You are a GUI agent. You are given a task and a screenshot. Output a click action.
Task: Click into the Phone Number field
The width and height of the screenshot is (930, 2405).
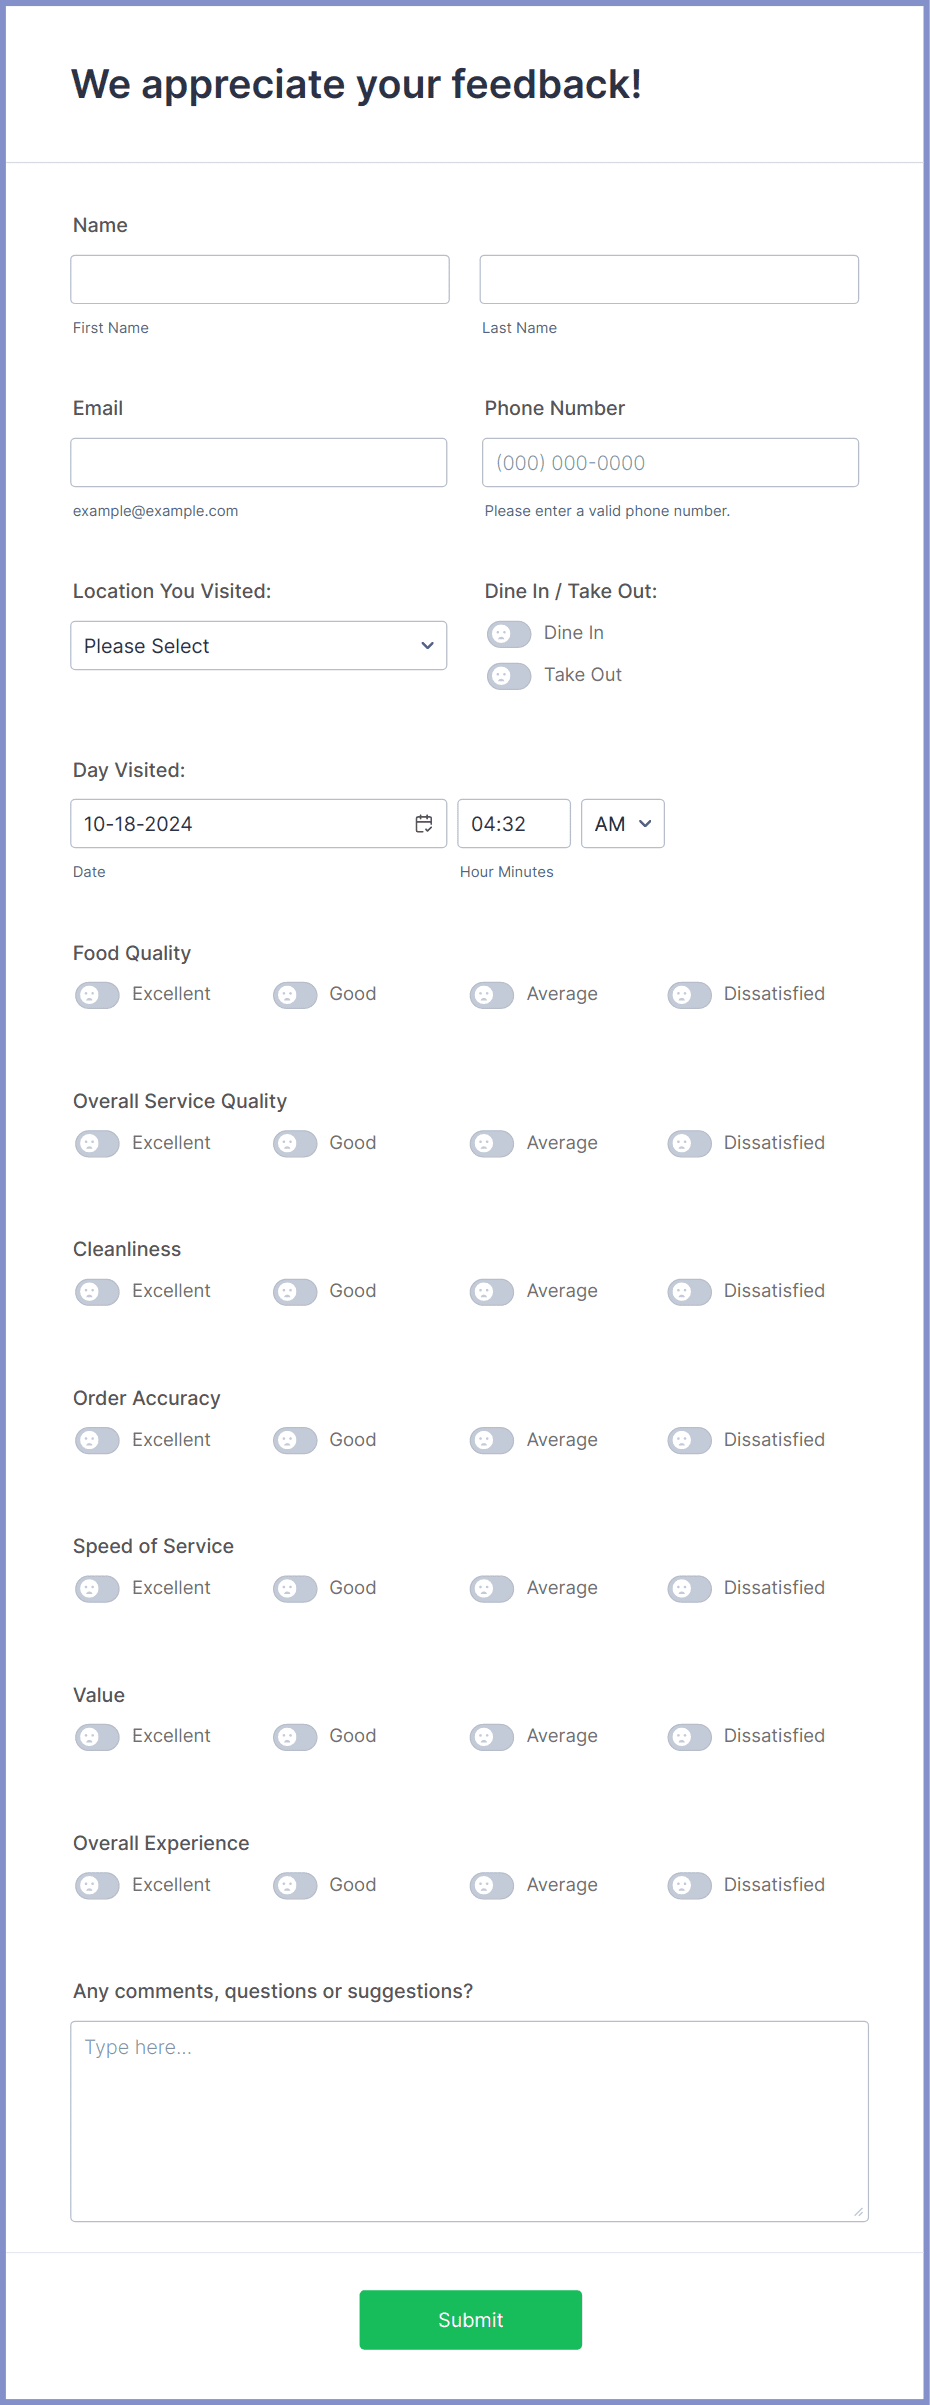pyautogui.click(x=671, y=463)
